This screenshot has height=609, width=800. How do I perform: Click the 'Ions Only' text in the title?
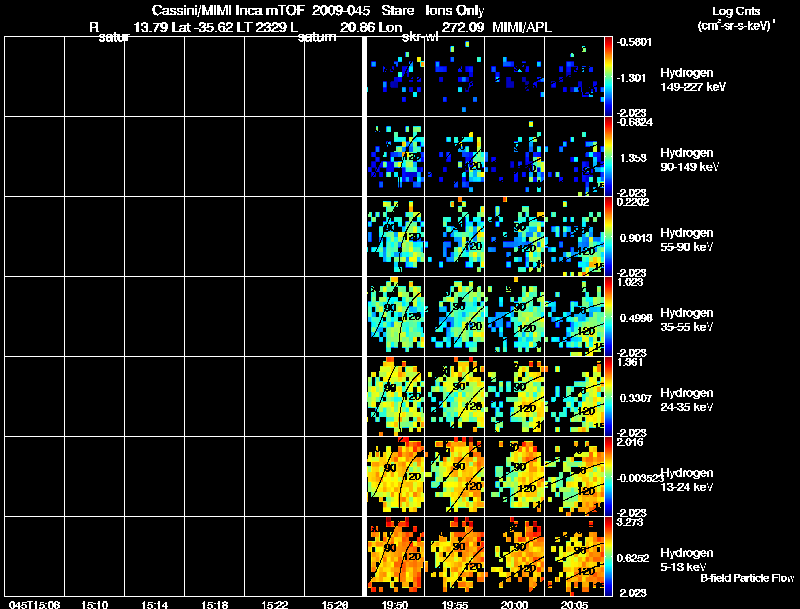455,11
